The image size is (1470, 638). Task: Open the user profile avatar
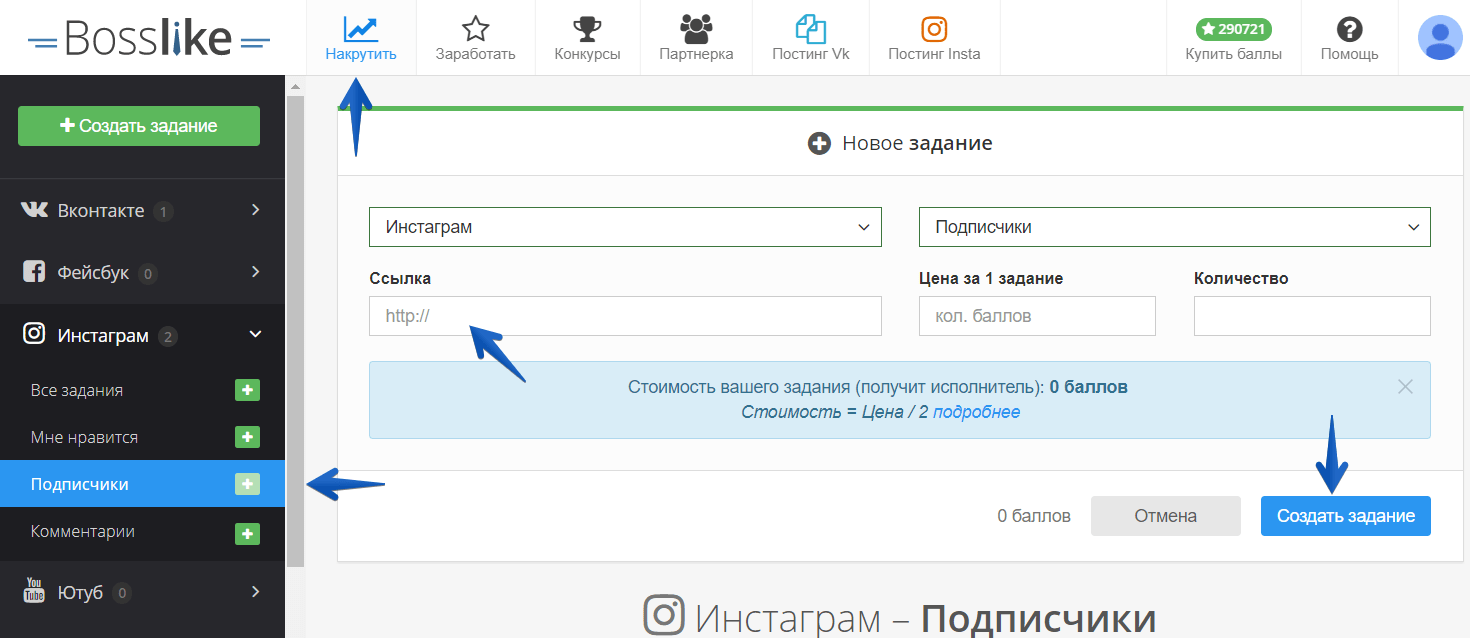point(1441,37)
